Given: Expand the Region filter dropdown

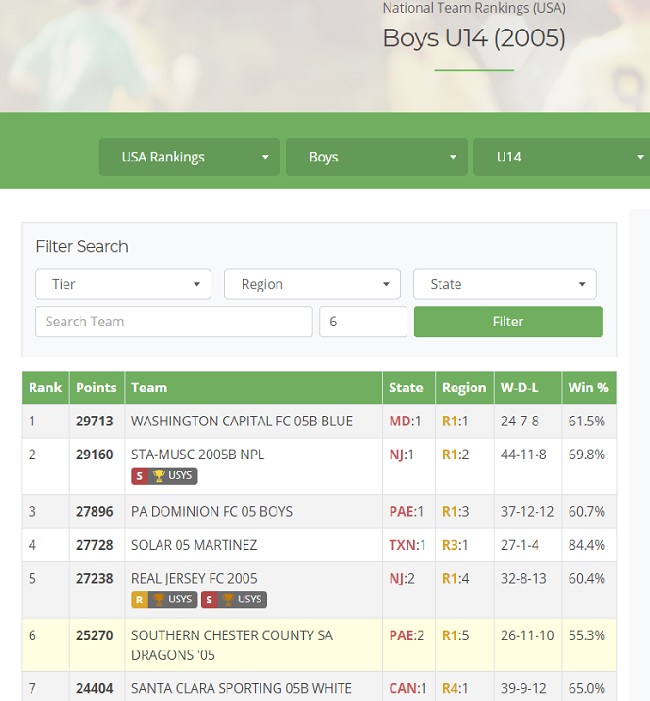Looking at the screenshot, I should (x=312, y=284).
